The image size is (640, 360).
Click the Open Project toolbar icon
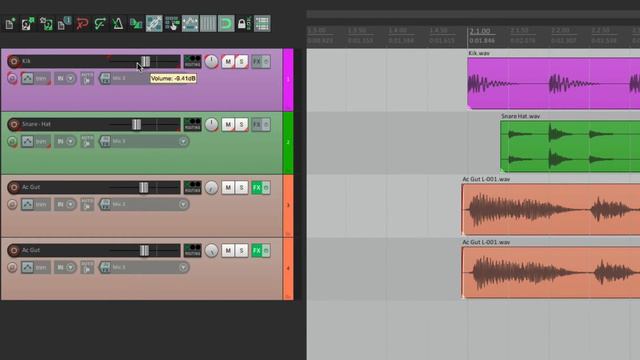(28, 24)
